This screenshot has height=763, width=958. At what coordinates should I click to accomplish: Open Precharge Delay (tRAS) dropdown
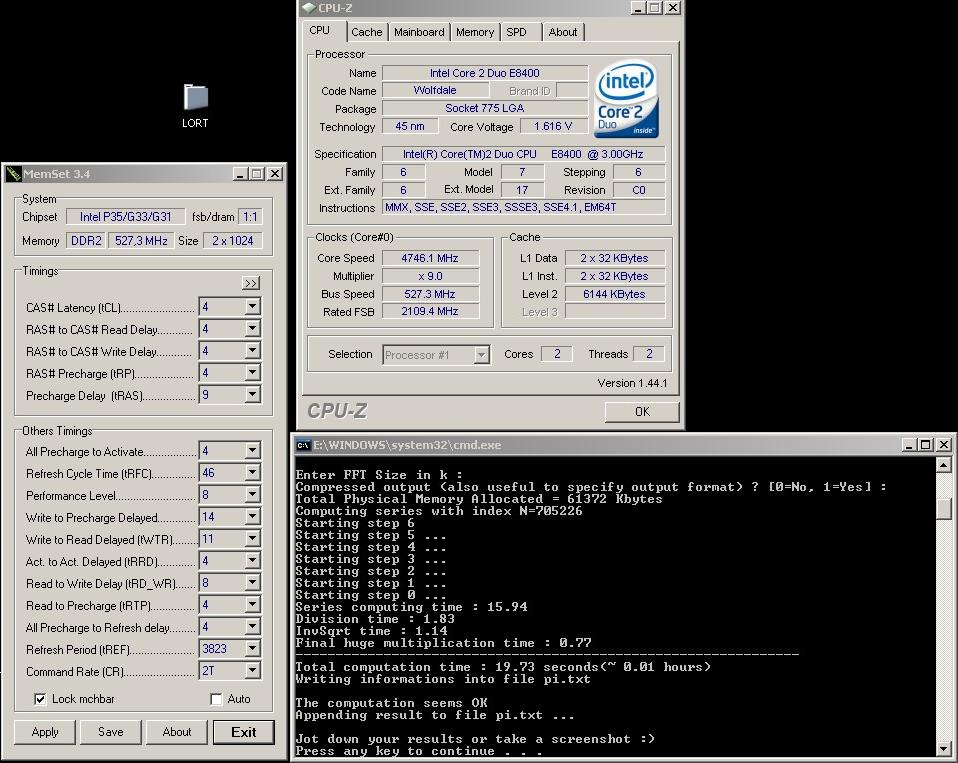click(x=252, y=395)
